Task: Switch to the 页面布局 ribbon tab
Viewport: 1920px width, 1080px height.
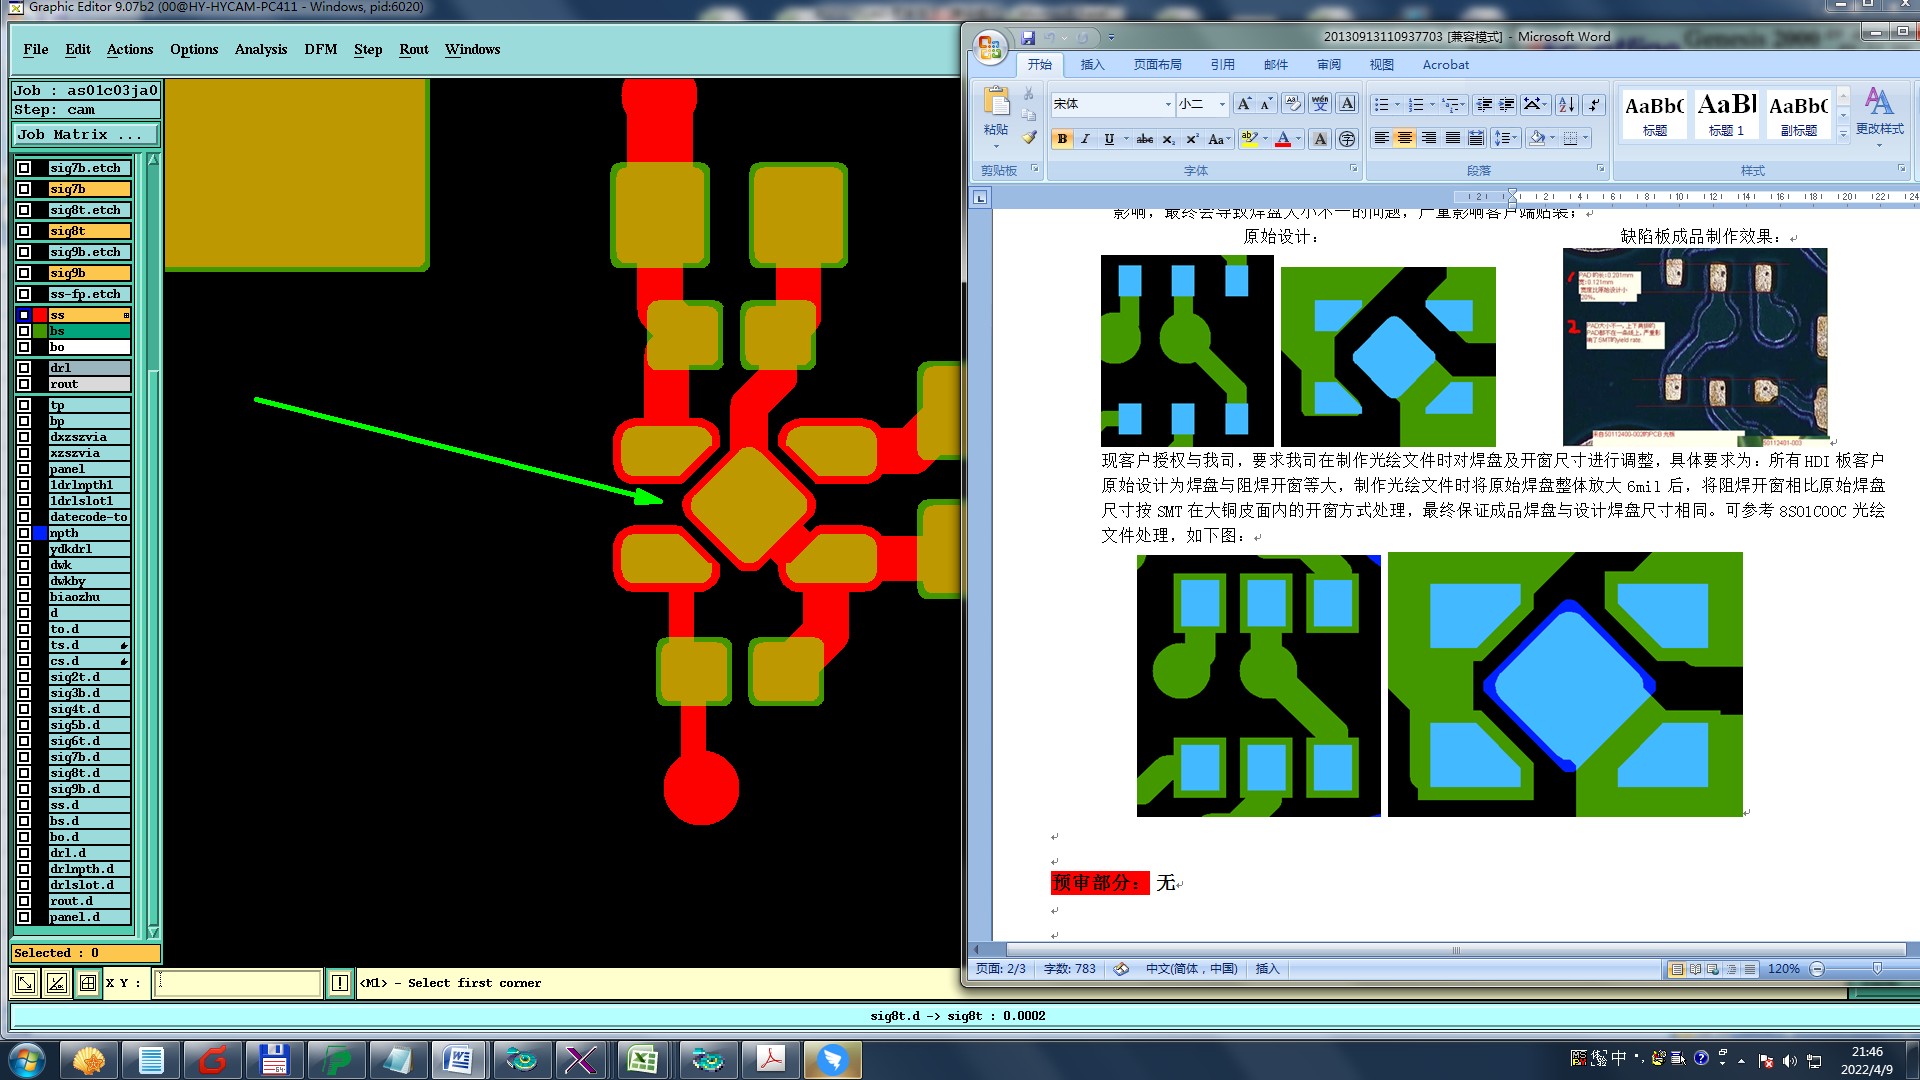Action: click(x=1157, y=65)
